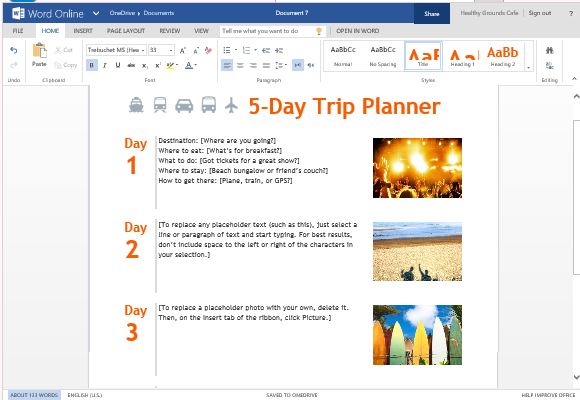Increase indent with the indent icon
This screenshot has width=580, height=400.
[x=279, y=50]
